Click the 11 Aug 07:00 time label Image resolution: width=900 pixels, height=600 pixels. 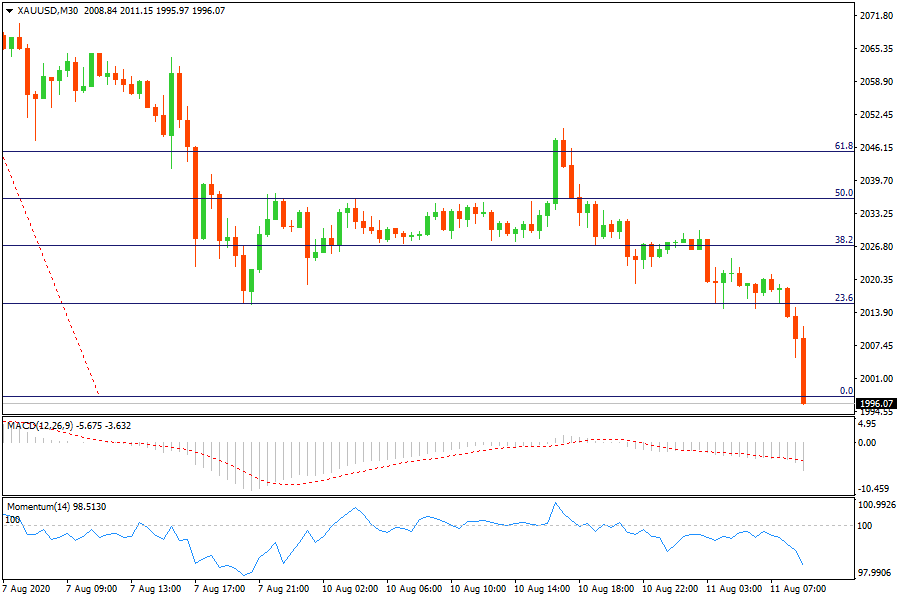click(798, 589)
